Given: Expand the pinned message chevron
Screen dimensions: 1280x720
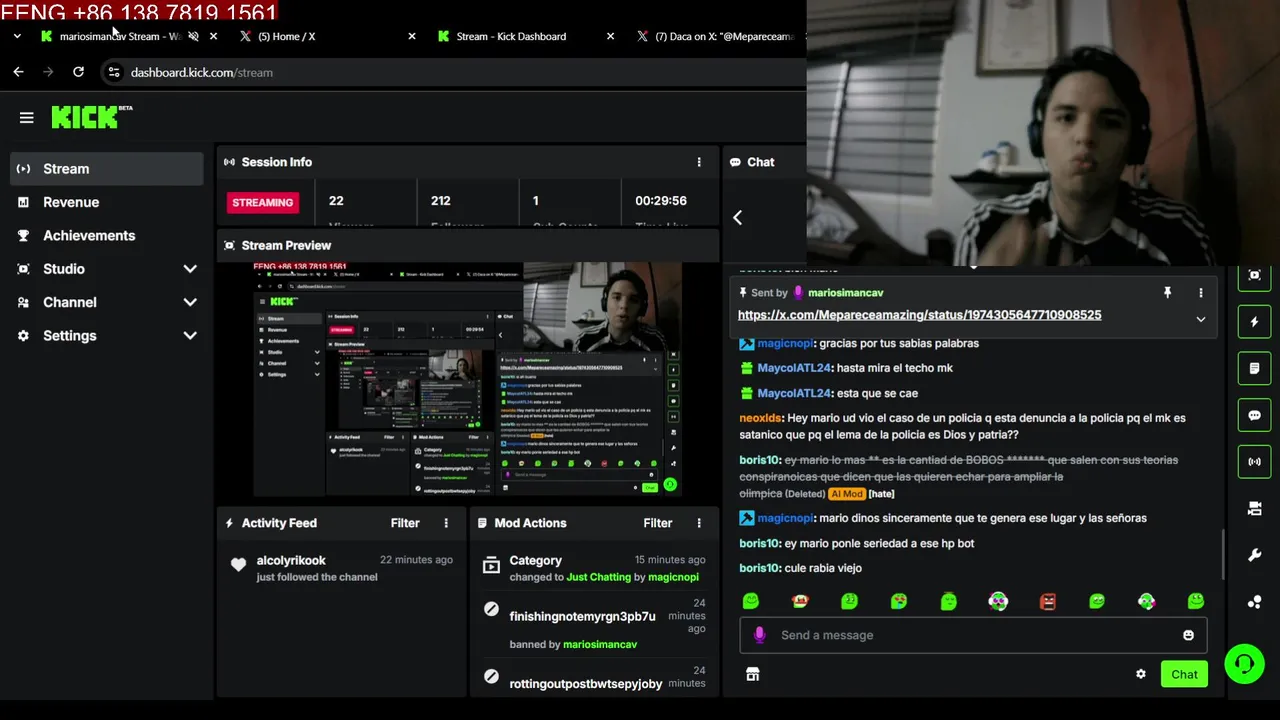Looking at the screenshot, I should click(1201, 320).
